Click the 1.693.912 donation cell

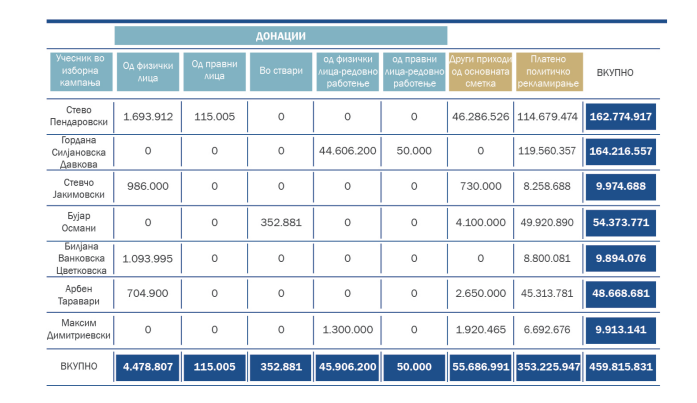click(x=148, y=117)
